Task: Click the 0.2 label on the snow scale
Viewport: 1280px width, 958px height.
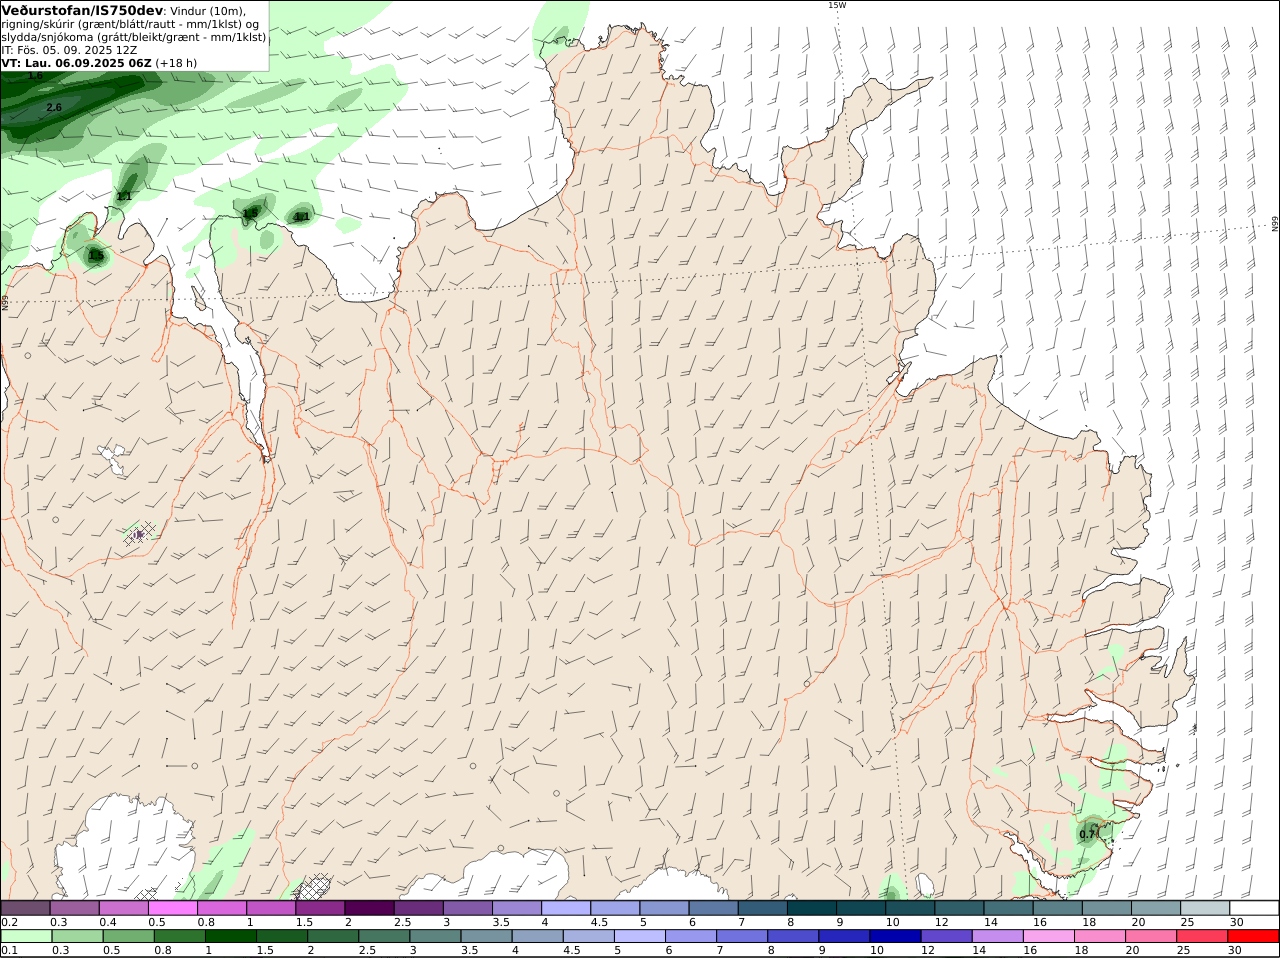Action: coord(9,922)
